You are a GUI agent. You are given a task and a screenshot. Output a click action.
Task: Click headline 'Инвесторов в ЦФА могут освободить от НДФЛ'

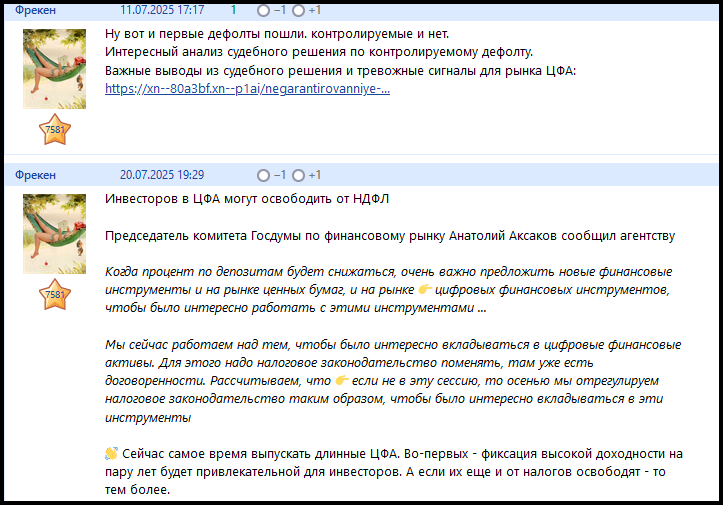[x=247, y=199]
